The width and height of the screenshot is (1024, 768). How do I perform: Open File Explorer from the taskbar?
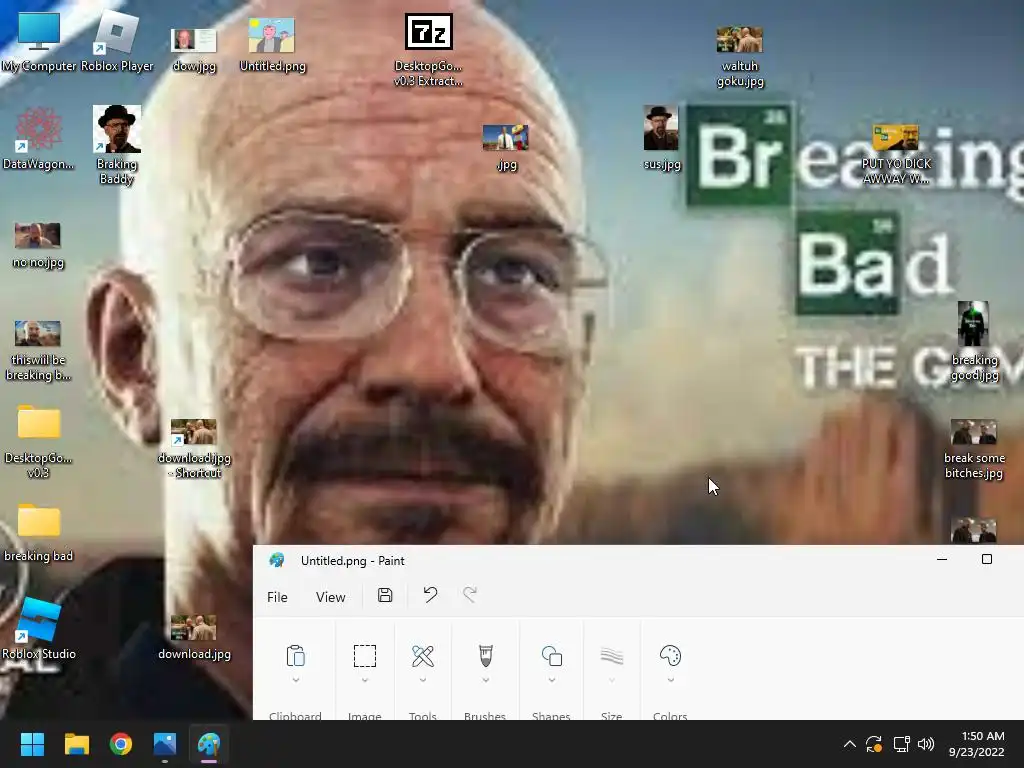tap(76, 744)
